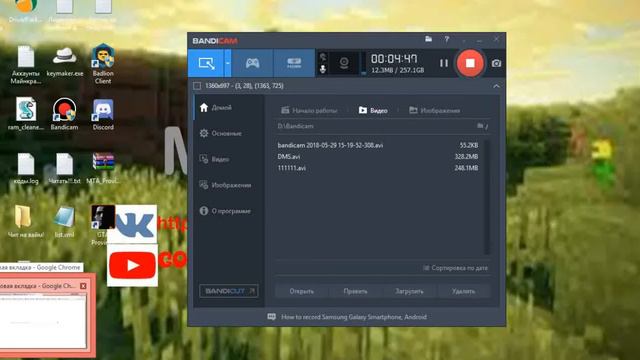The width and height of the screenshot is (640, 360).
Task: Launch BANDICUT from the sidebar button
Action: (x=229, y=291)
